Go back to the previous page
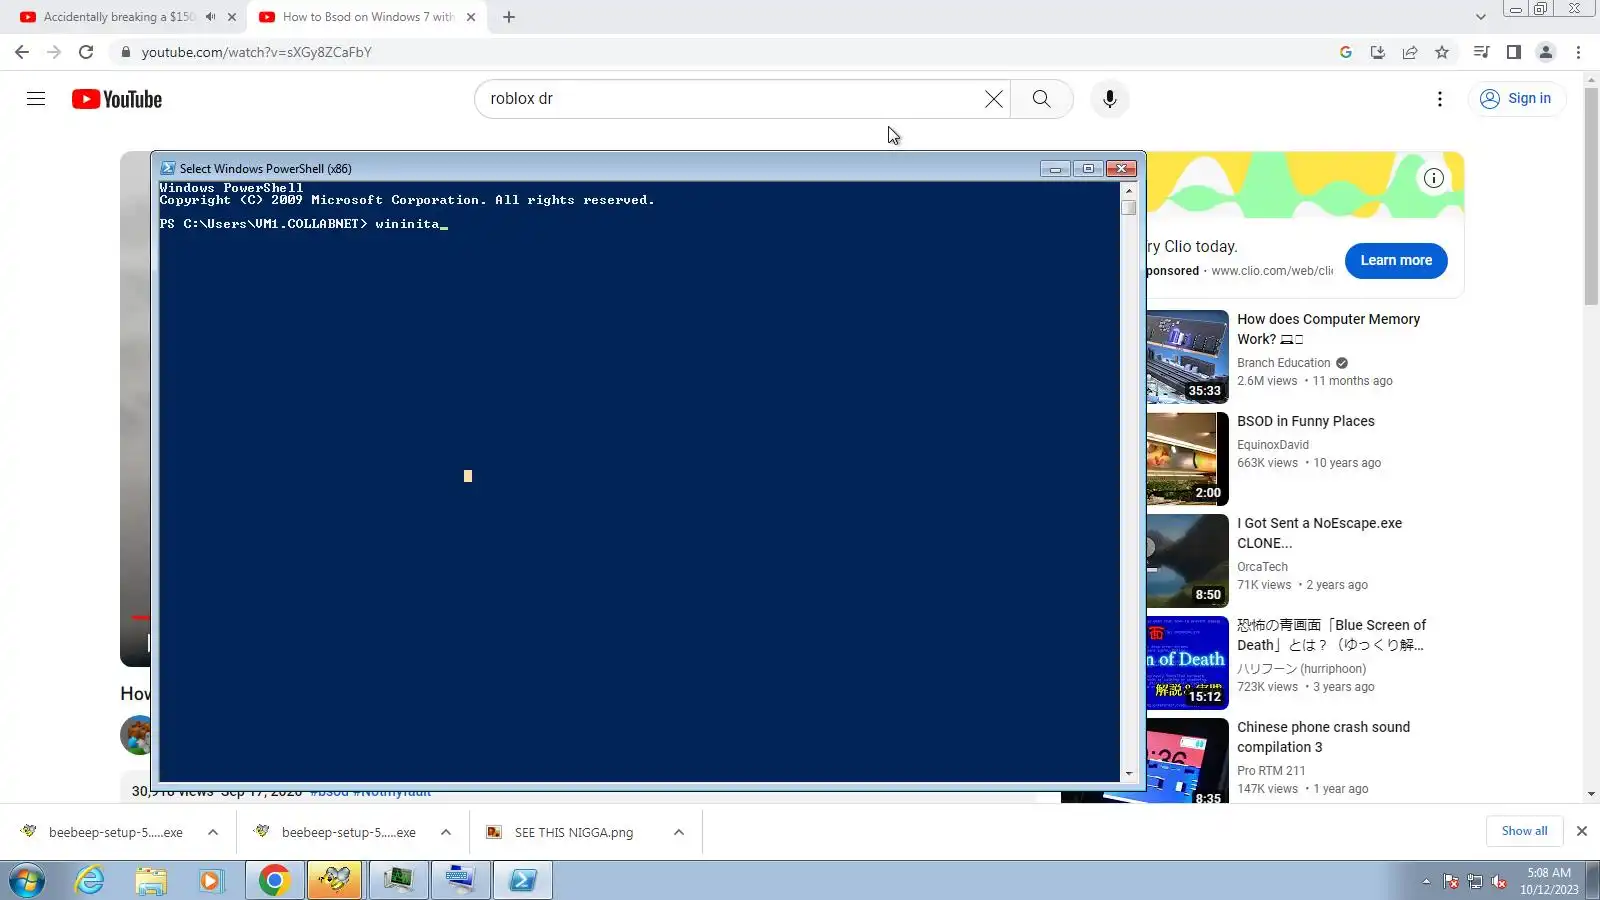The image size is (1600, 900). click(x=22, y=52)
